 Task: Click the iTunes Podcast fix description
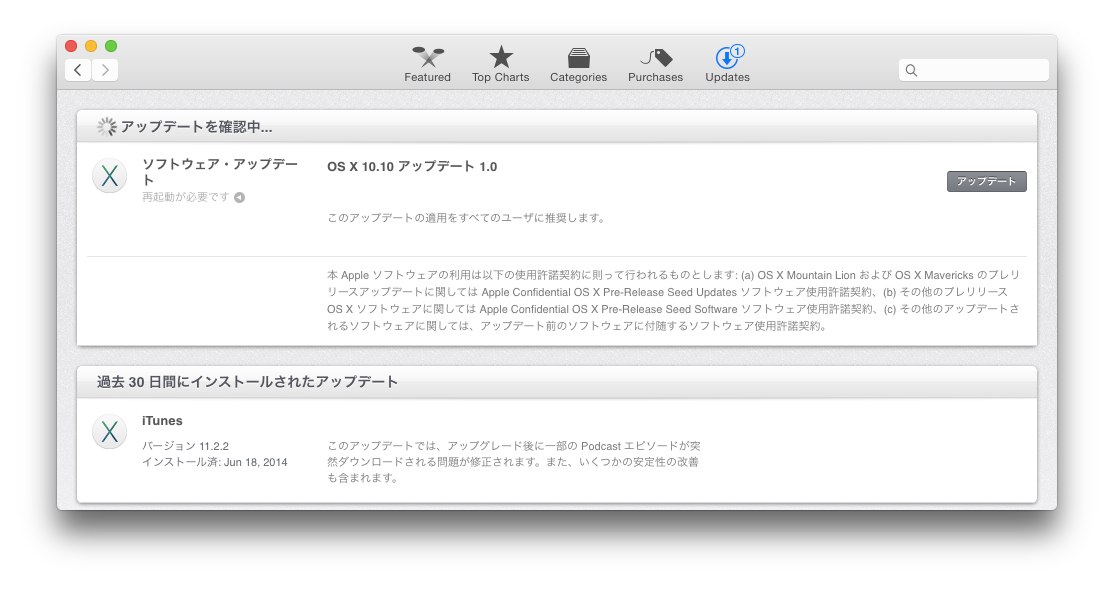click(x=514, y=462)
